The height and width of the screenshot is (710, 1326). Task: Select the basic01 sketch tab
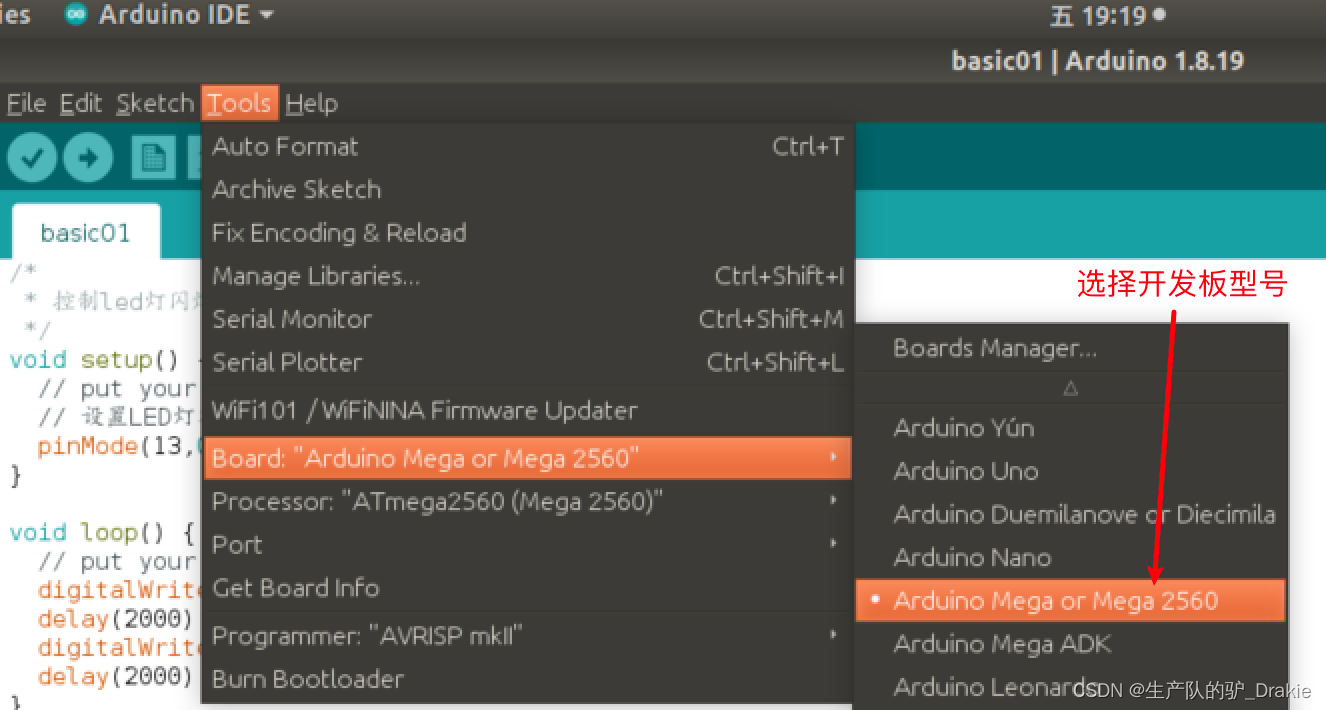point(86,233)
